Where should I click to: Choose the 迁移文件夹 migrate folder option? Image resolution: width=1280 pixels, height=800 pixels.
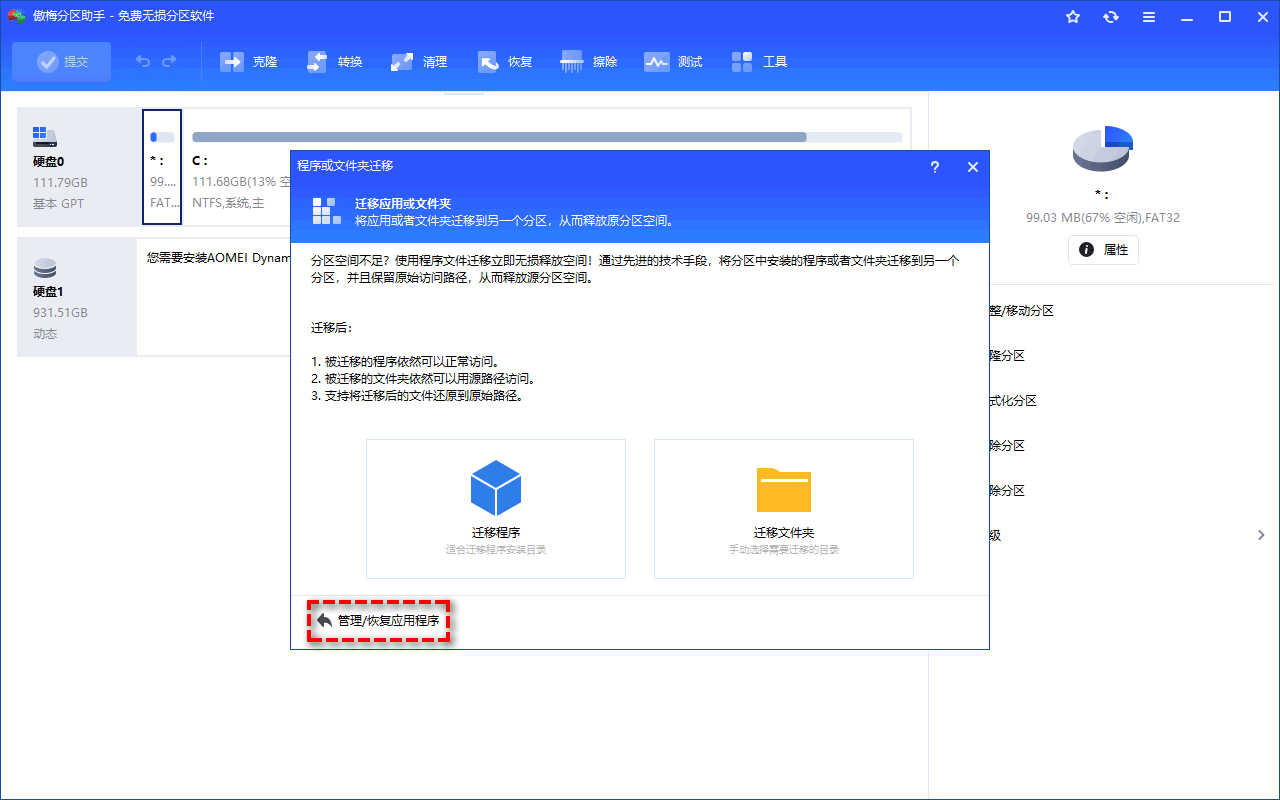[x=783, y=508]
